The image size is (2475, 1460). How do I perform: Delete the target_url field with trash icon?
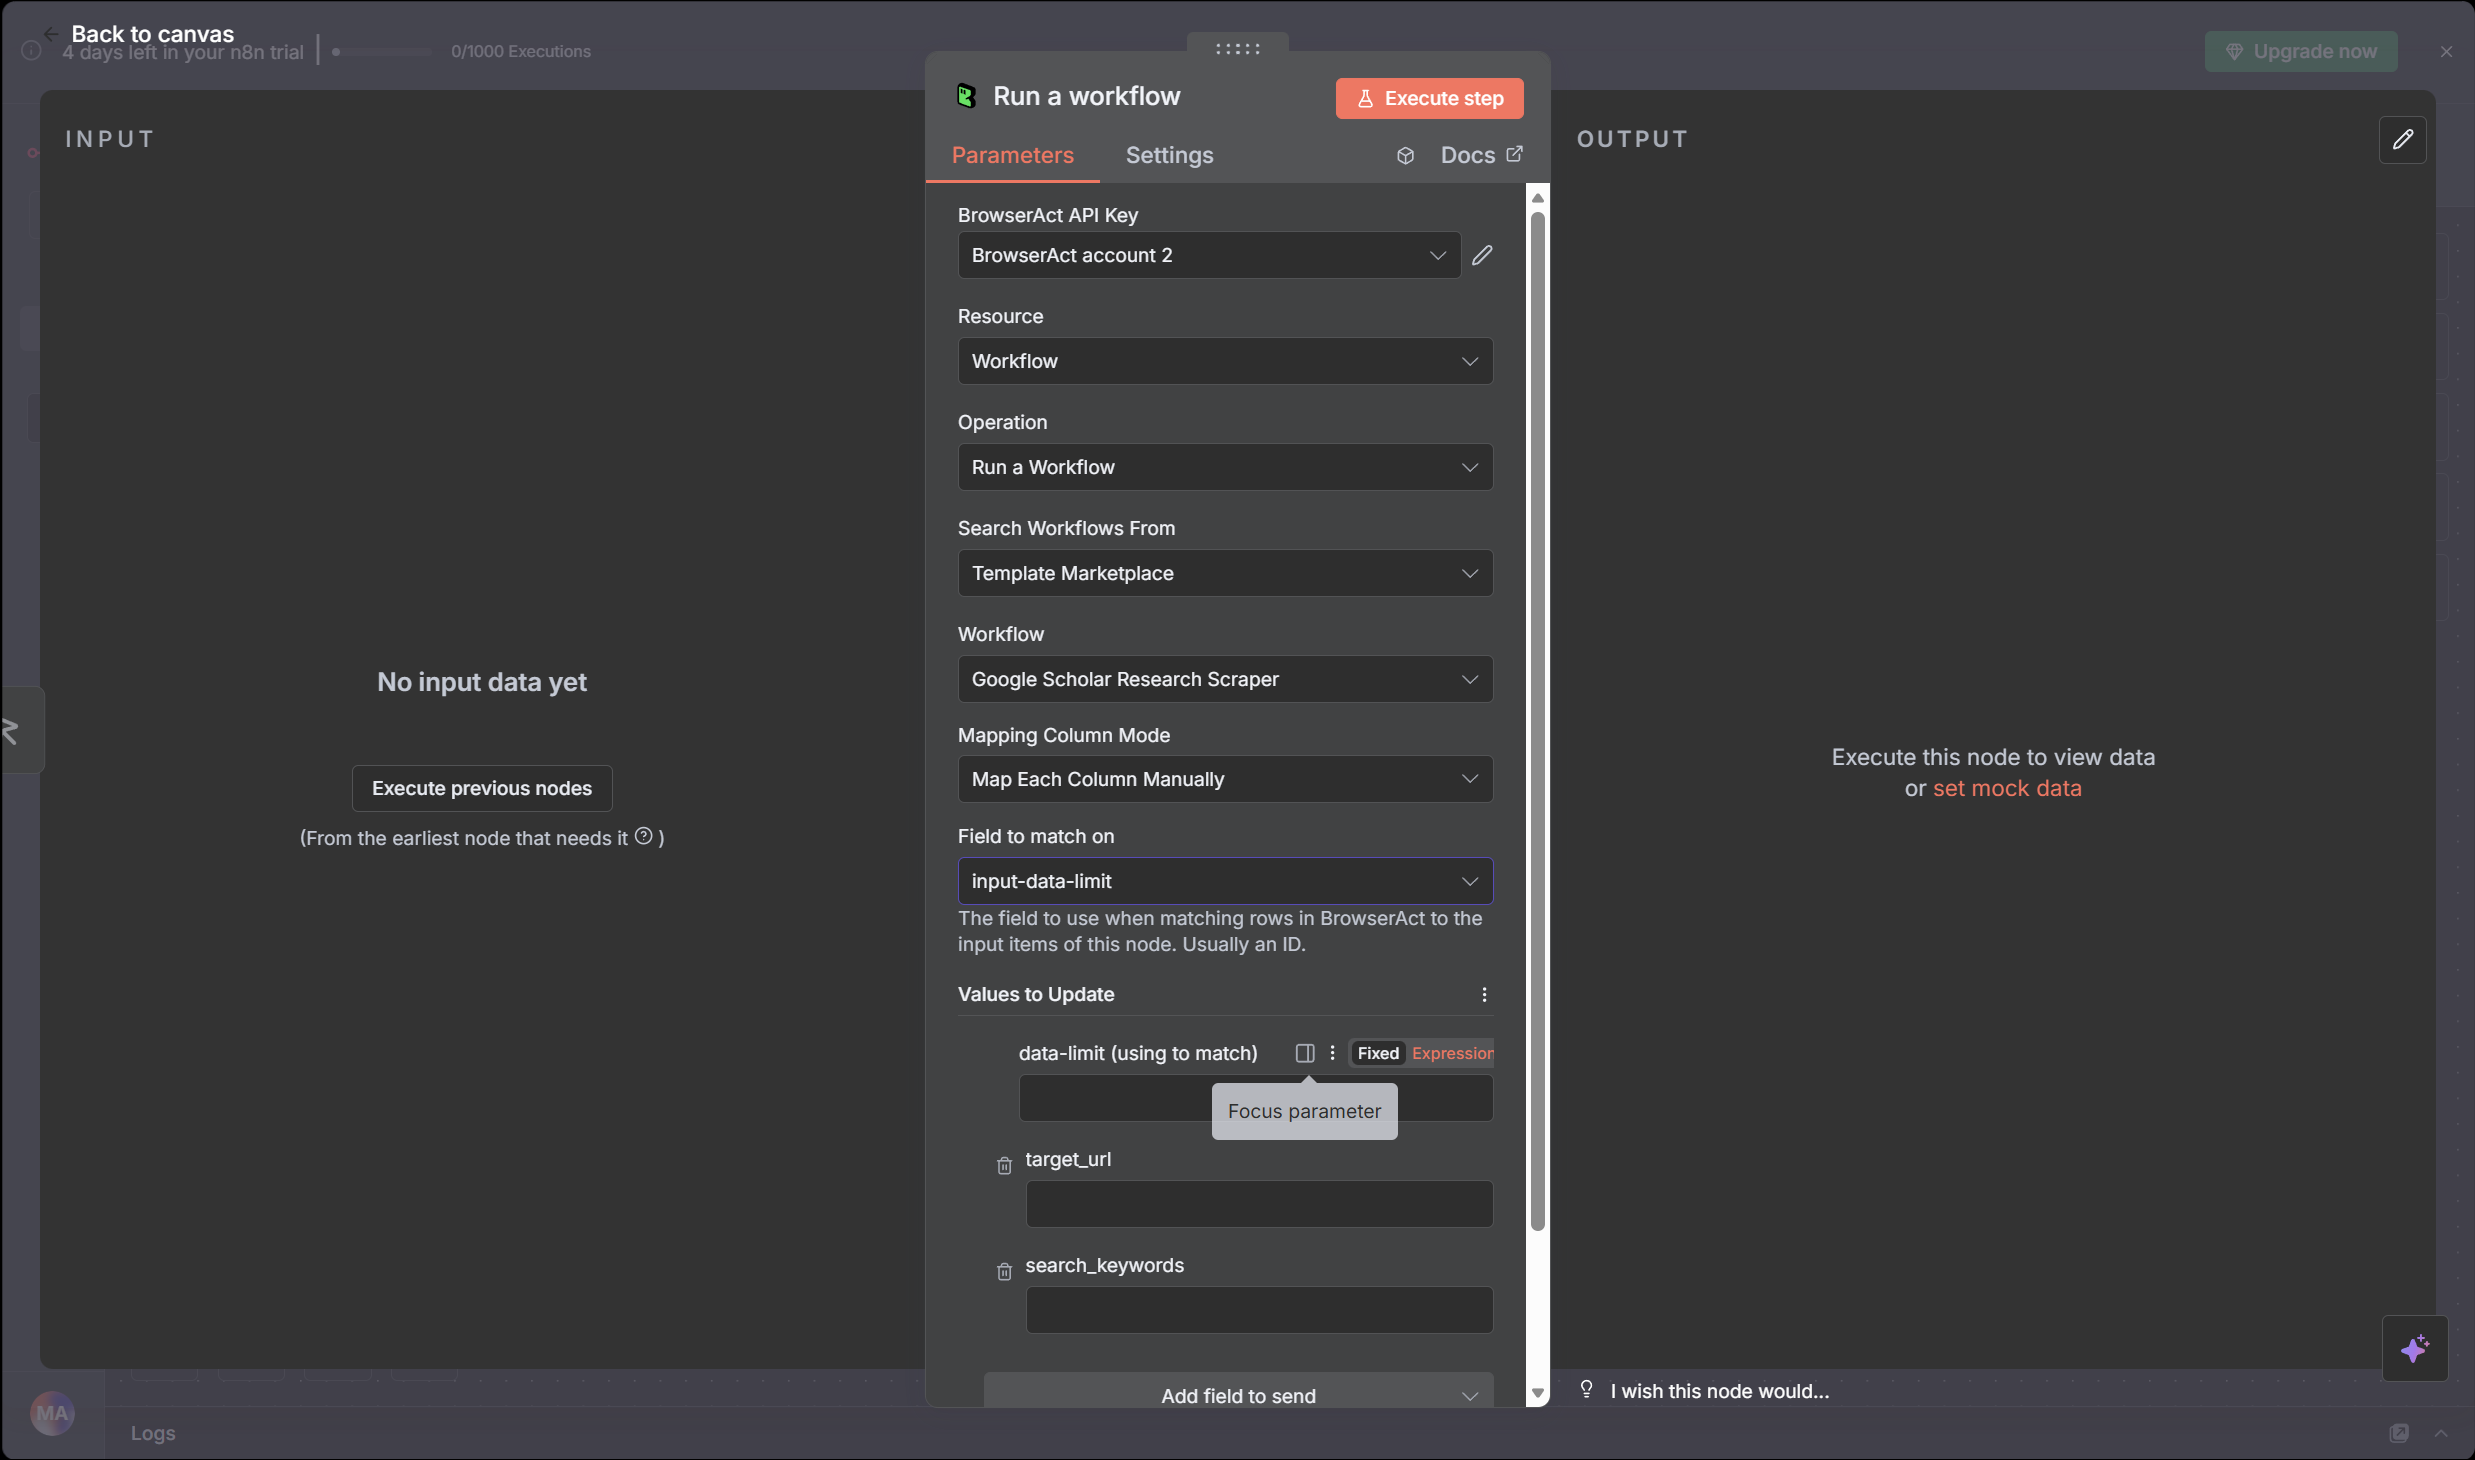(x=1004, y=1166)
